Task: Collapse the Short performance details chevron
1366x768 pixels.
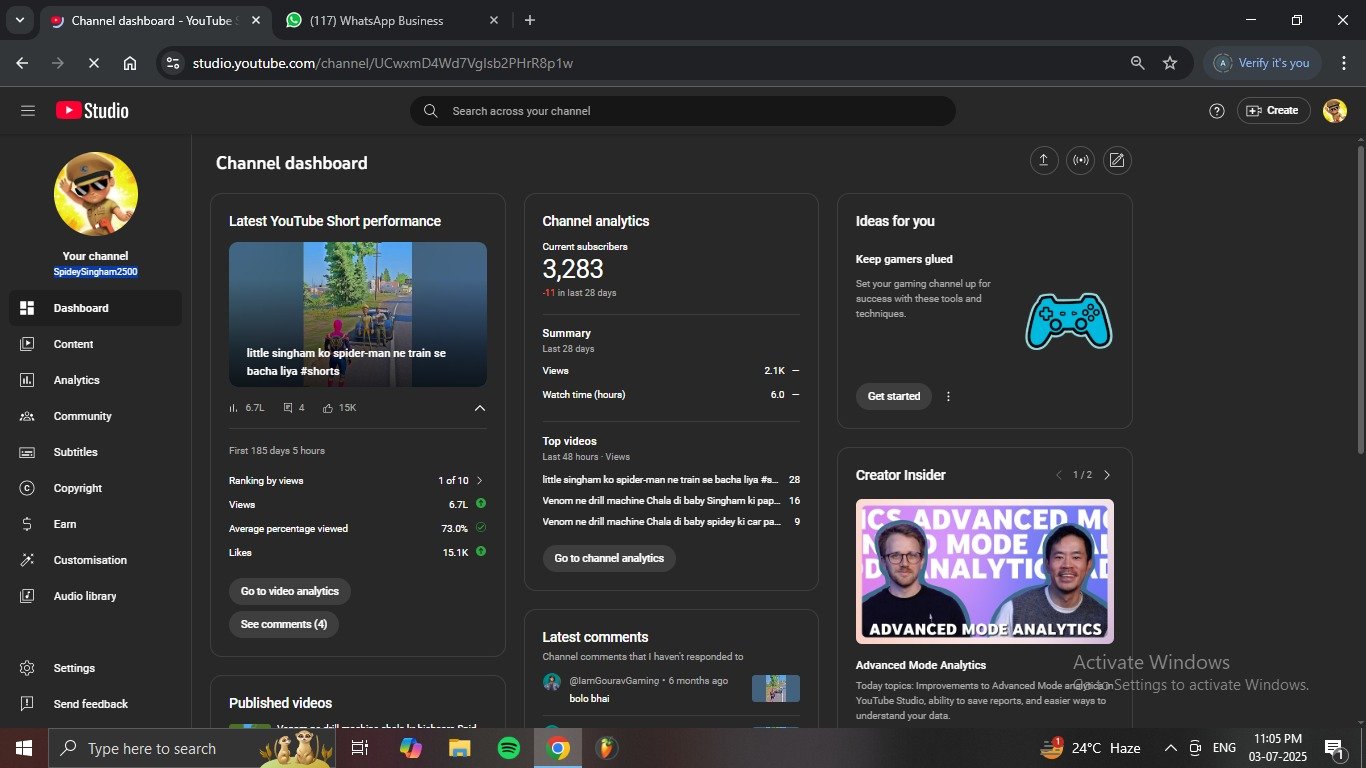Action: pyautogui.click(x=480, y=408)
